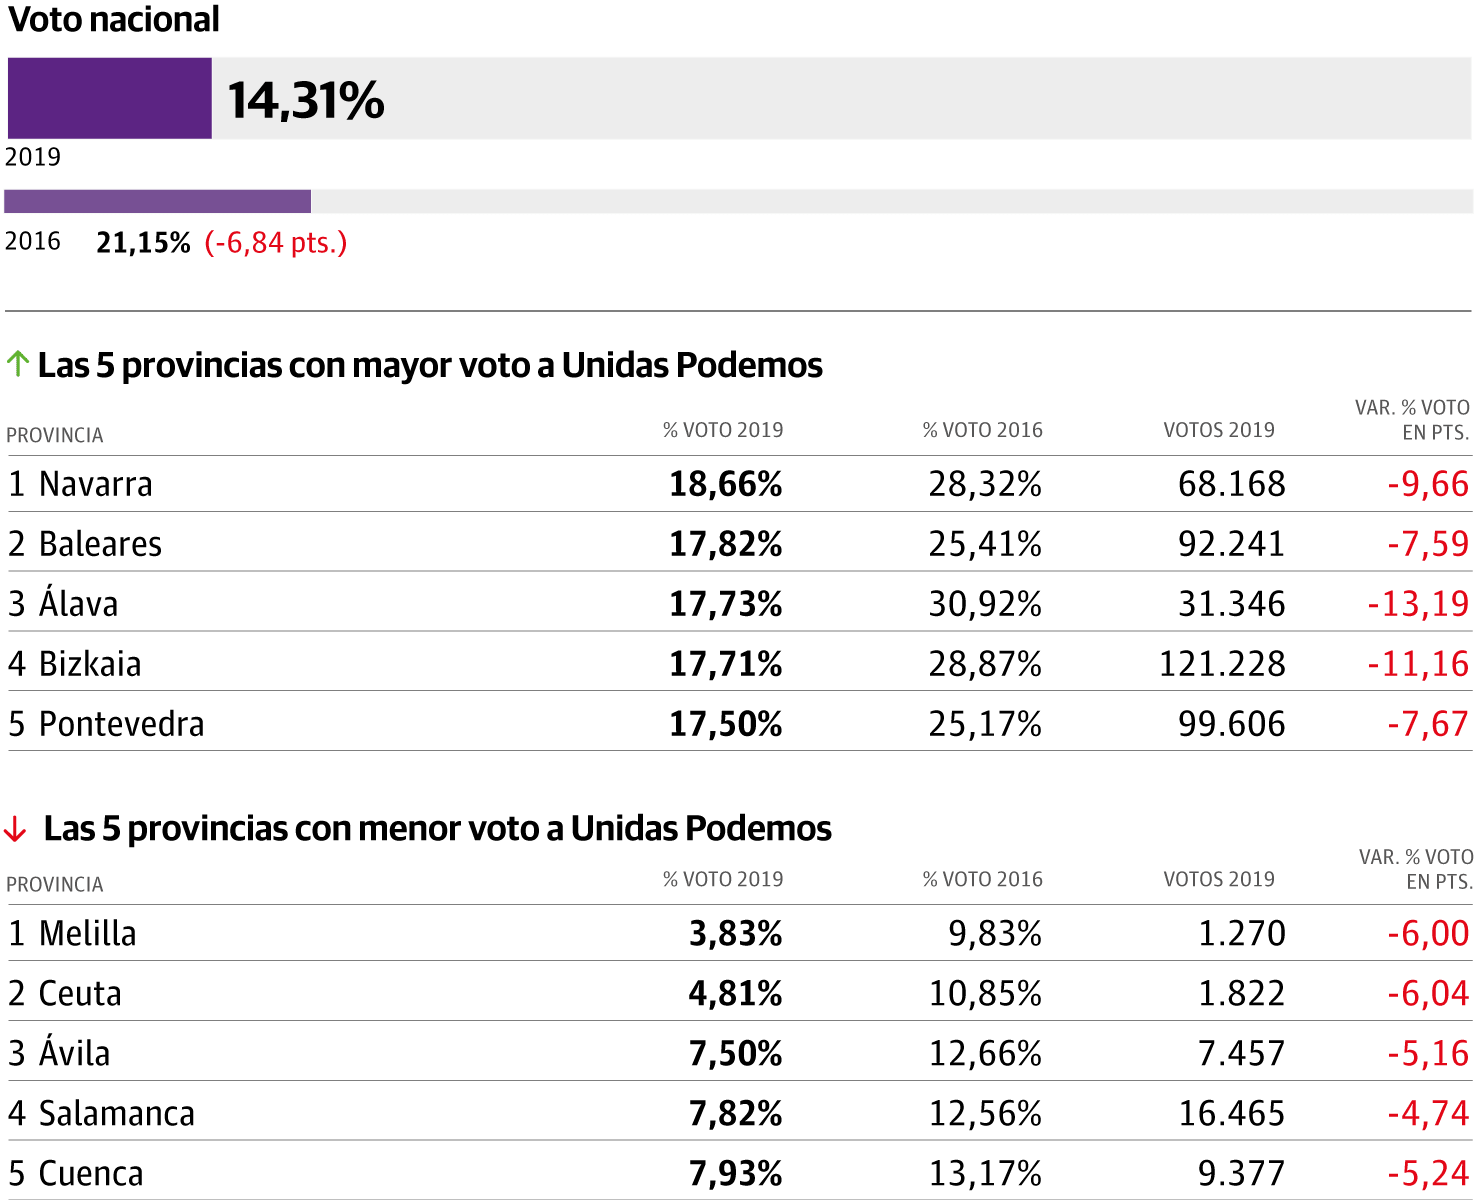Viewport: 1478px width, 1200px height.
Task: Click the top table's % VOTO 2019 header
Action: 723,430
